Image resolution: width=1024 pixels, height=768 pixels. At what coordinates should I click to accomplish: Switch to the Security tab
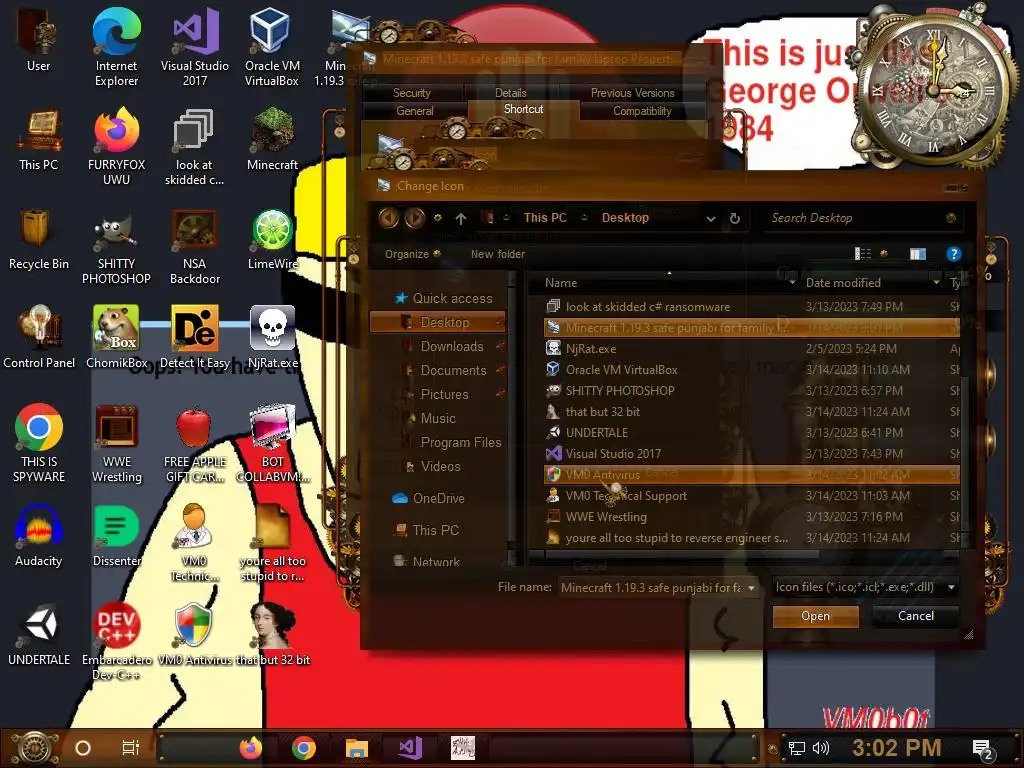[411, 93]
